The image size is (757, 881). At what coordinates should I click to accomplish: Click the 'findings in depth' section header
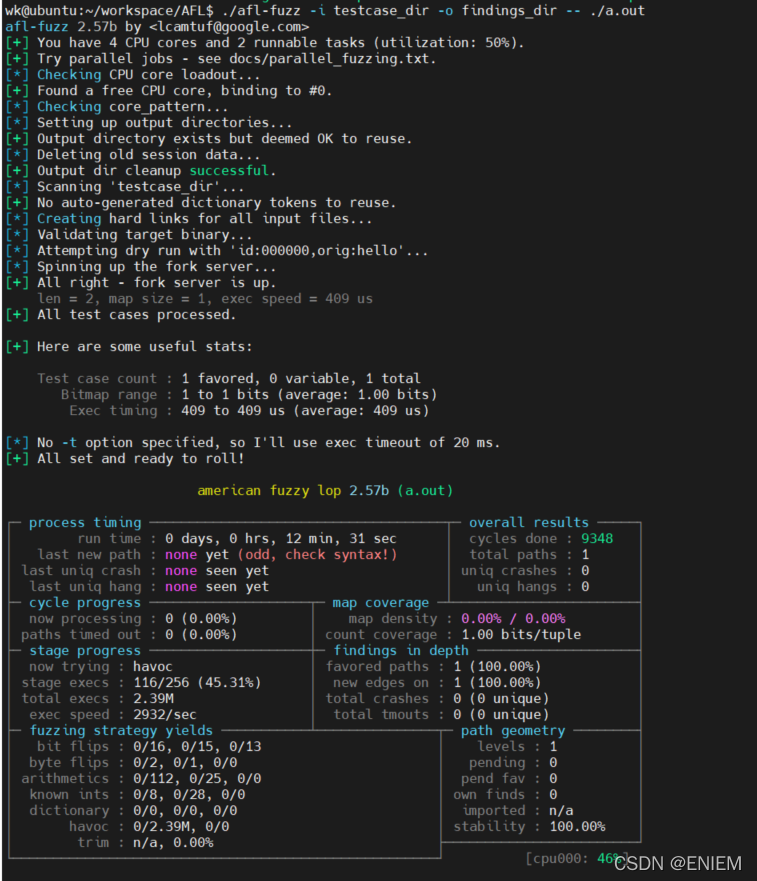click(401, 651)
